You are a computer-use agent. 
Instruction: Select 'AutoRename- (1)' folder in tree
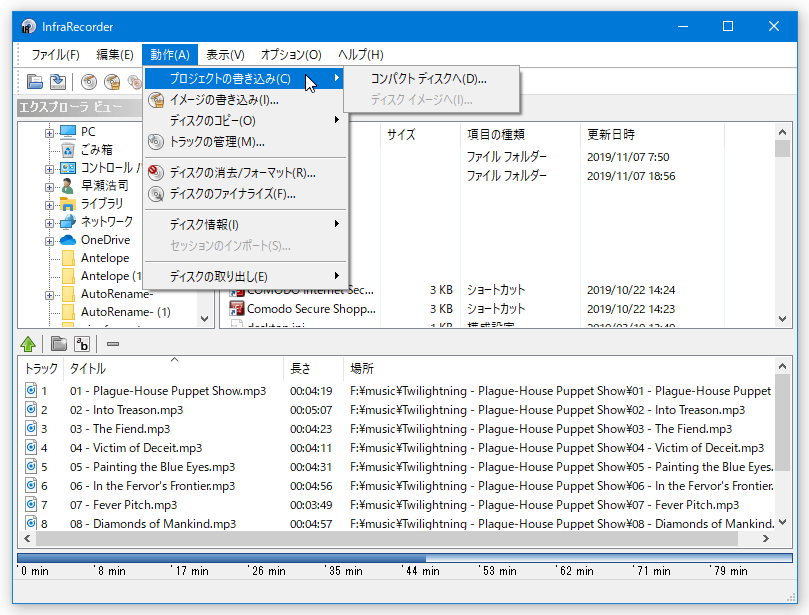125,312
